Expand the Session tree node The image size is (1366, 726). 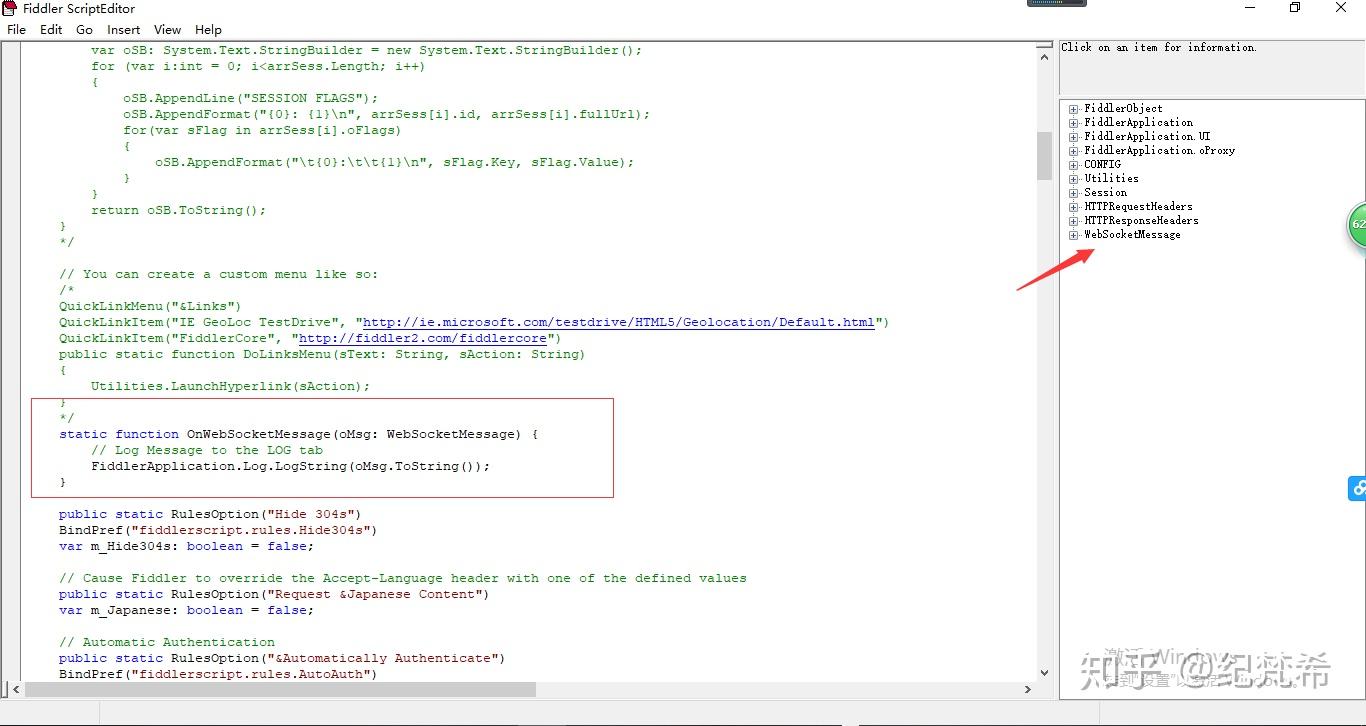(1072, 192)
